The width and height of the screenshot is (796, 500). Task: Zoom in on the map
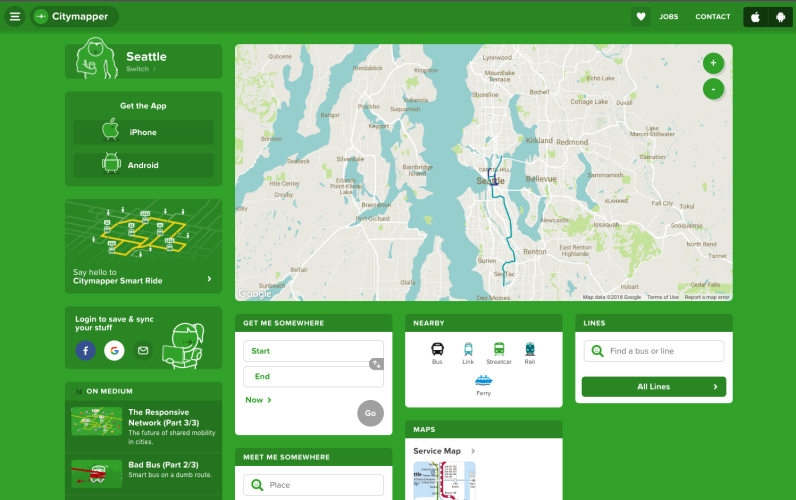(x=713, y=63)
